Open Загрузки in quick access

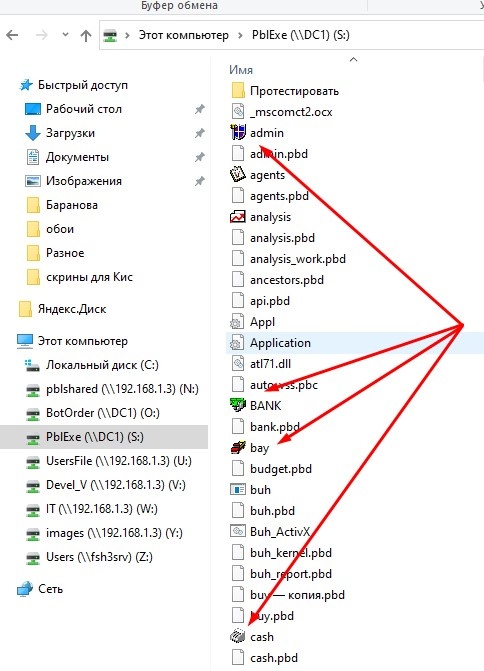pyautogui.click(x=70, y=133)
